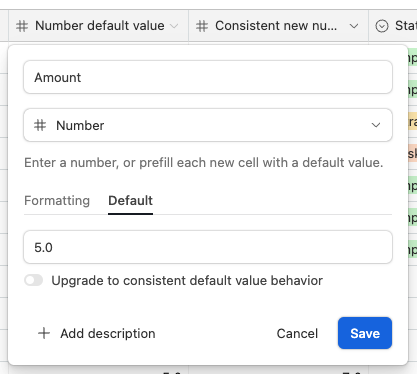Click the hash icon in field type selector
This screenshot has height=374, width=417.
40,125
